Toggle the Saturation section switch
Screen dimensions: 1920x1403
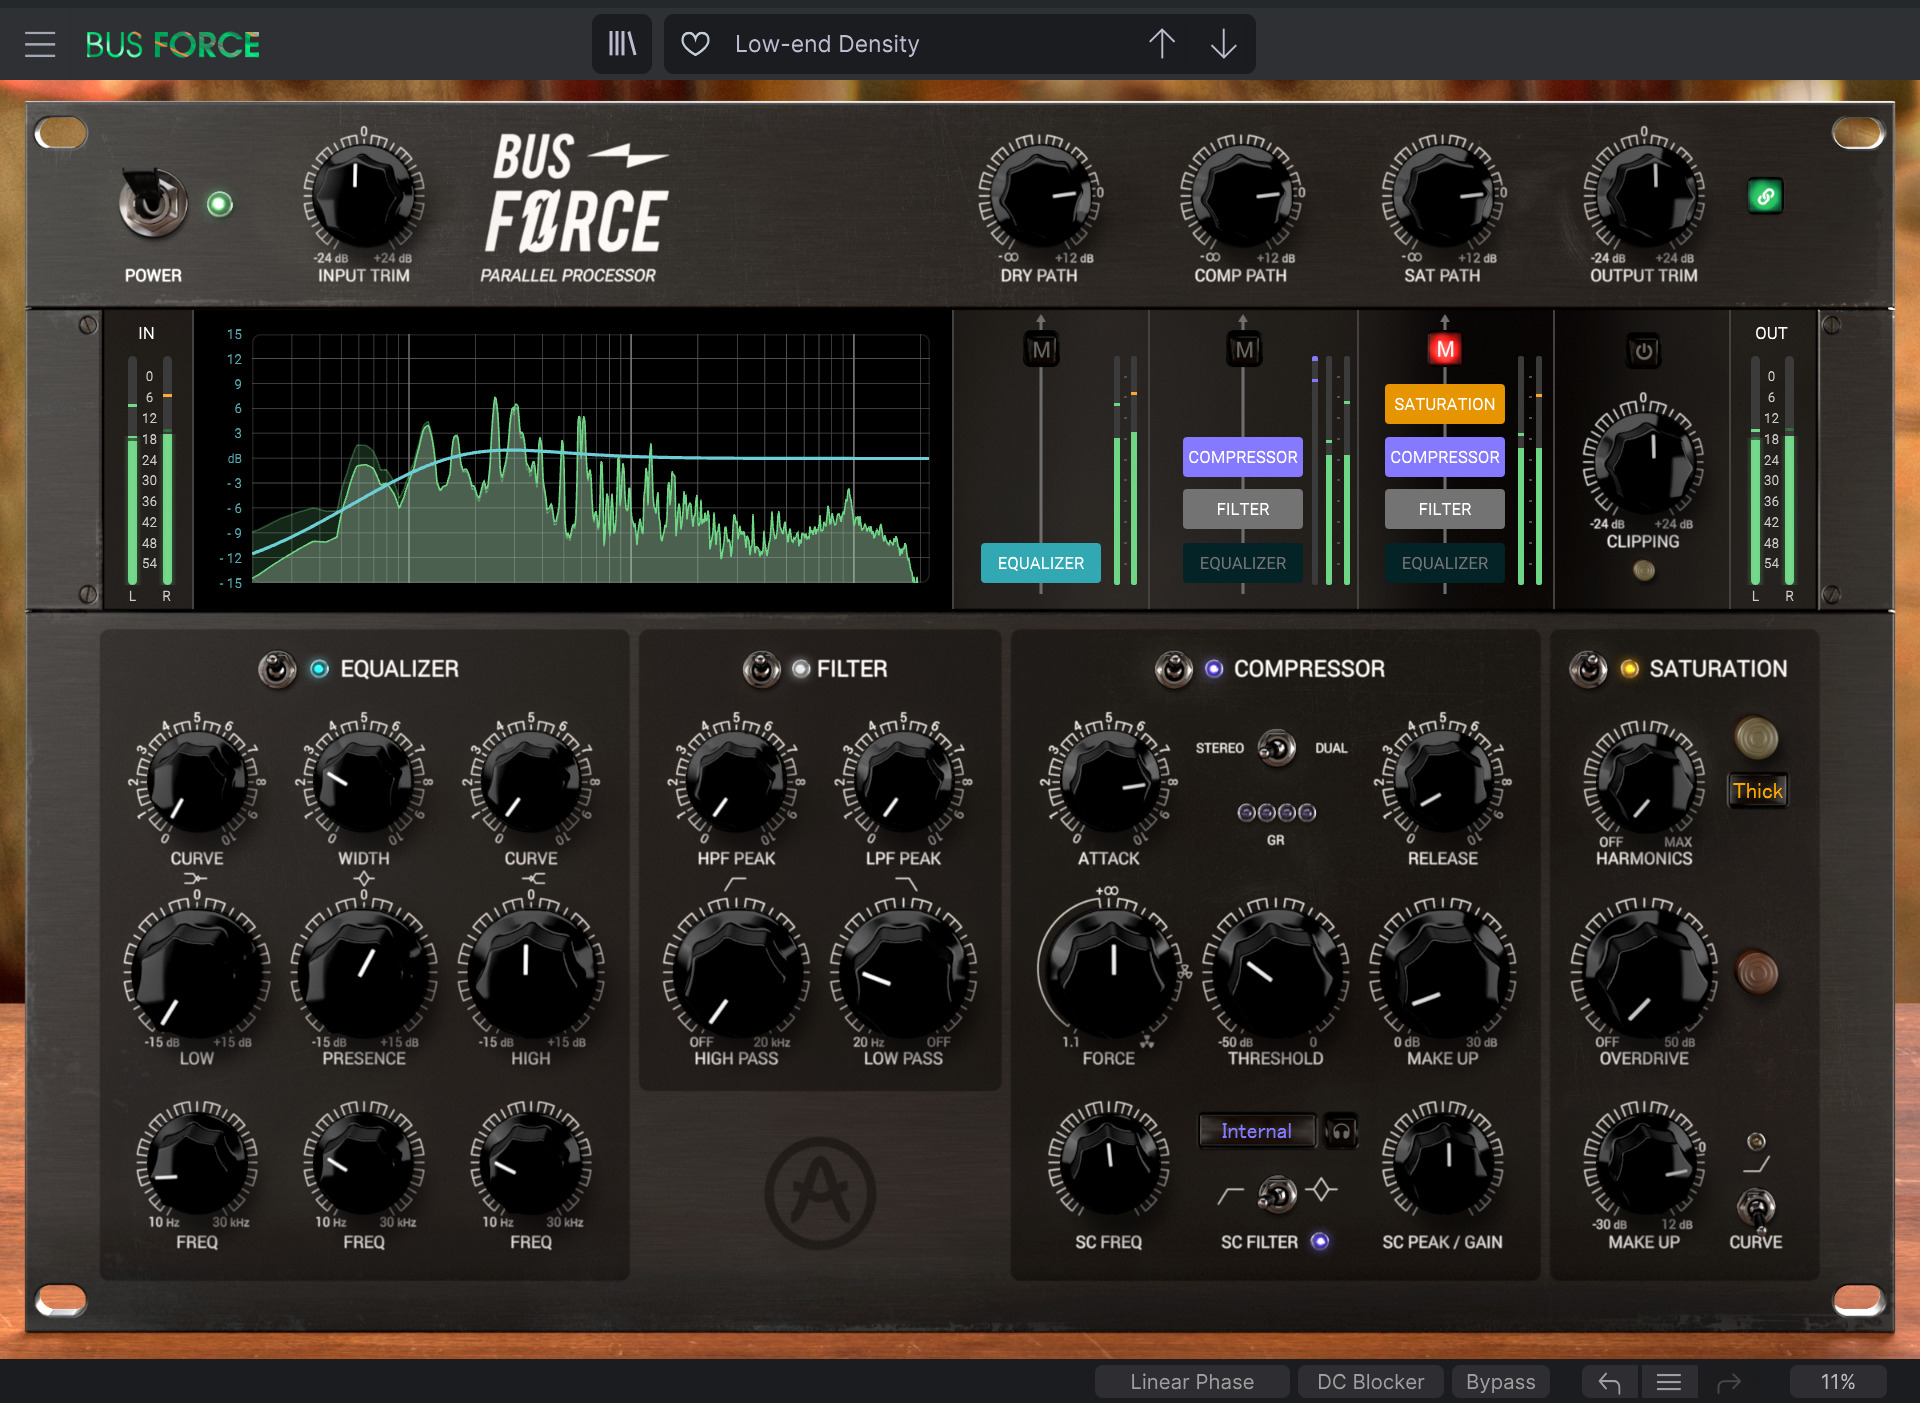[1588, 669]
